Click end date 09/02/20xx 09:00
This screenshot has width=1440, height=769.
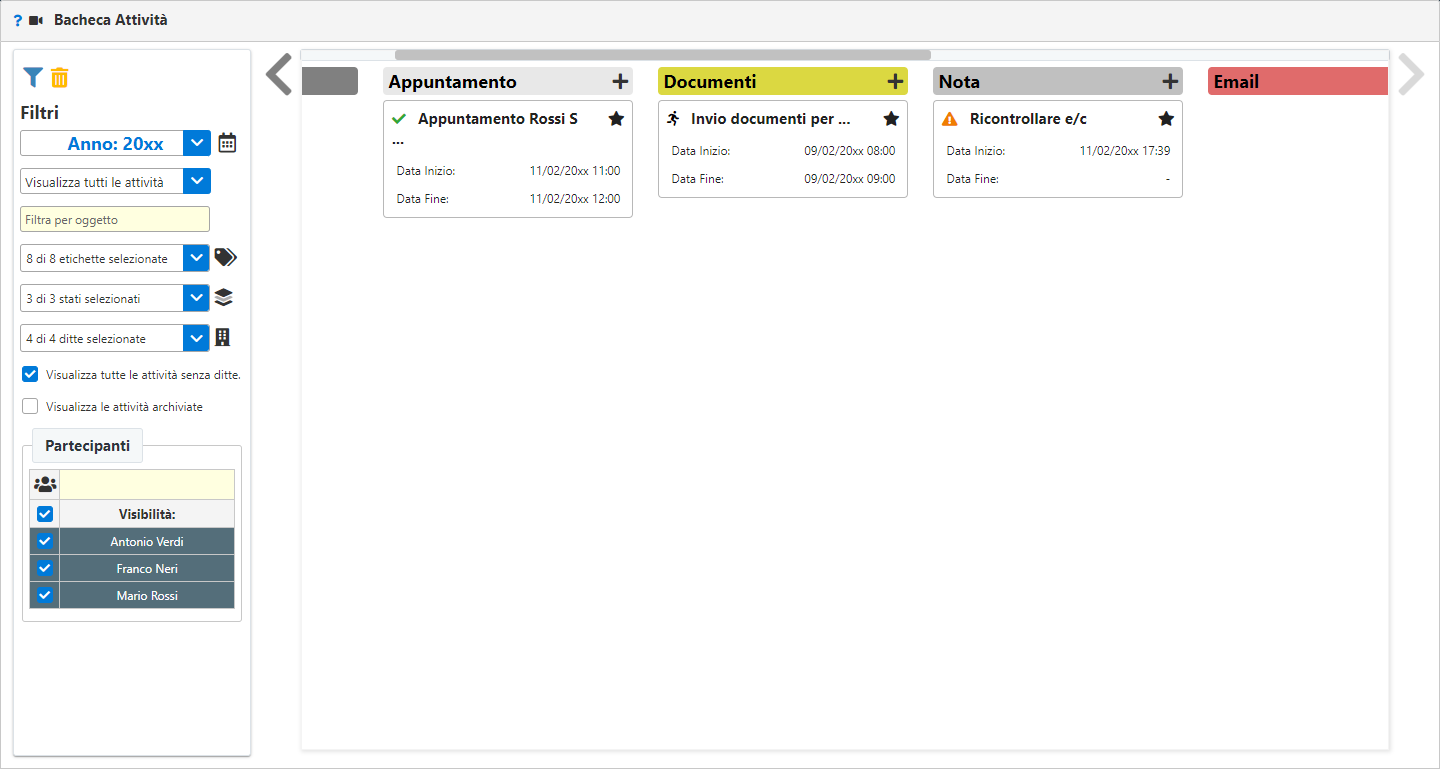coord(850,179)
